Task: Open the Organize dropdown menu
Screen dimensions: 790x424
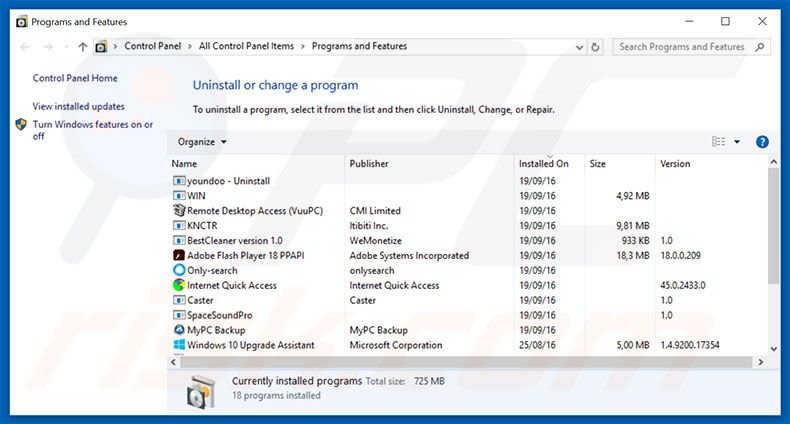Action: (202, 142)
